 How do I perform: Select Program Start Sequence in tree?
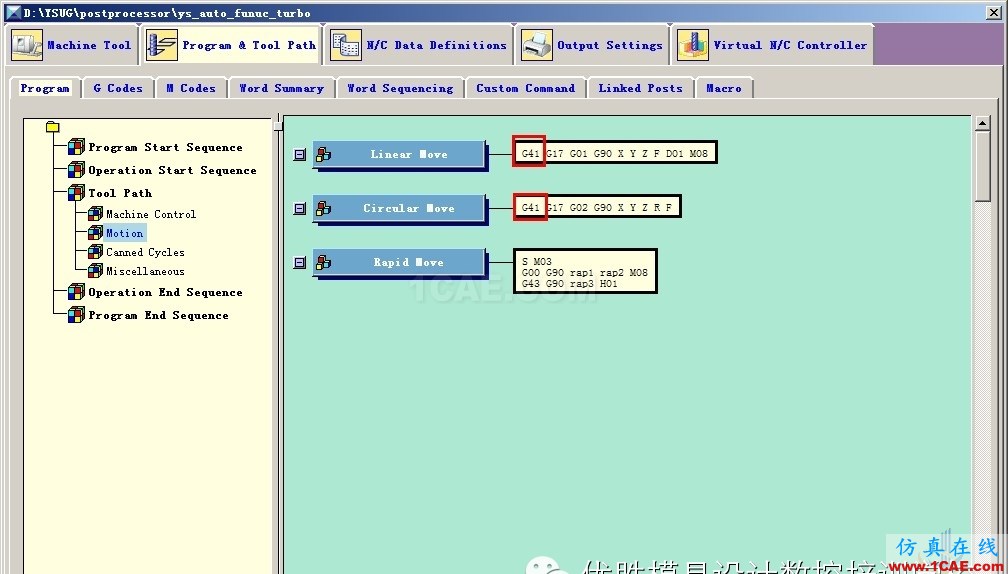pos(165,147)
